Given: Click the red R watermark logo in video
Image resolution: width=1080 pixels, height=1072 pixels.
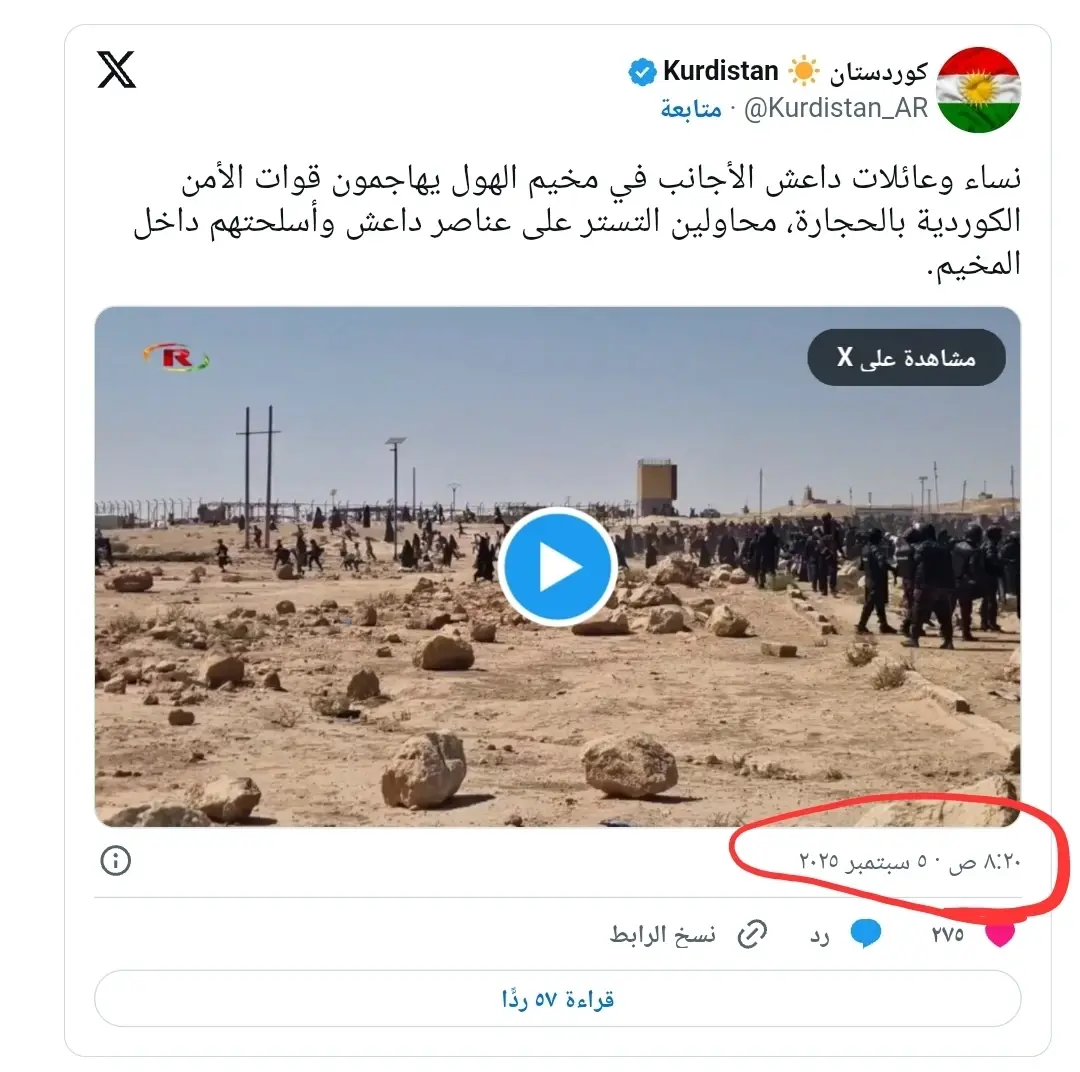Looking at the screenshot, I should point(176,357).
